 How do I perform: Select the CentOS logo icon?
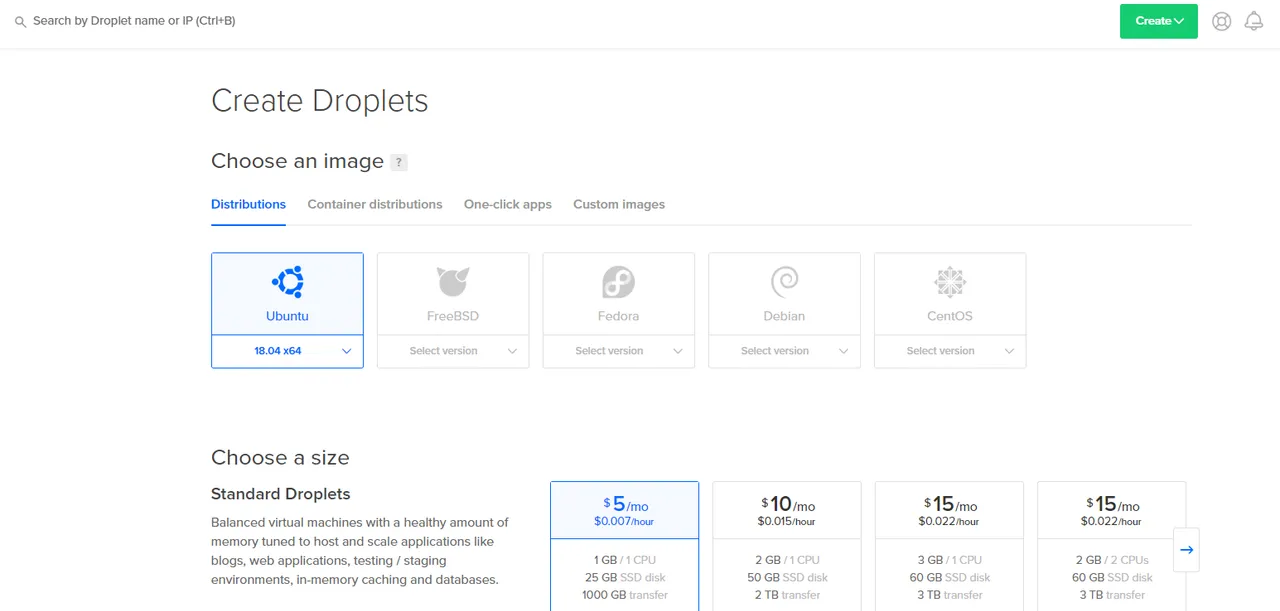[x=950, y=282]
